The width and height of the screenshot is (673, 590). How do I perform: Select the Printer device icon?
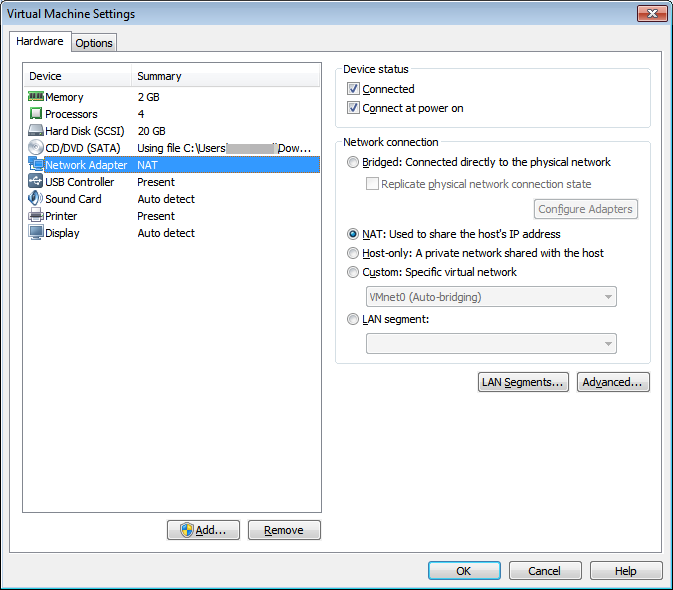[36, 216]
